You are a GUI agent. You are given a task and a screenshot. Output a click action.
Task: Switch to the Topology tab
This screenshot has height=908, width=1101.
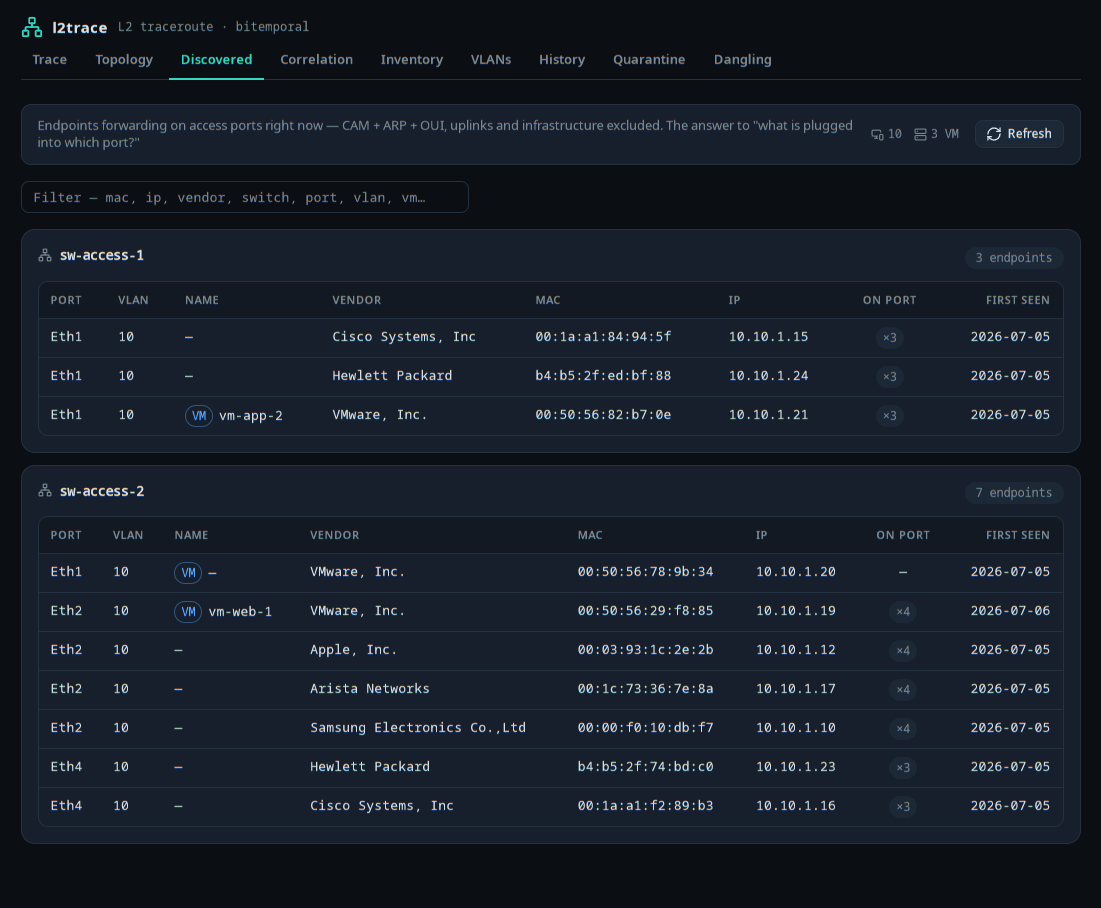(124, 60)
